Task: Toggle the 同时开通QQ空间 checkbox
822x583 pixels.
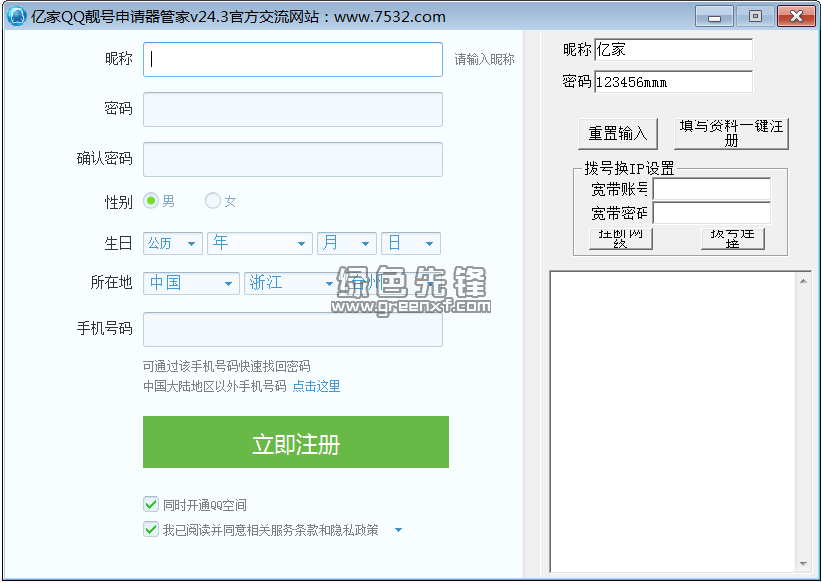Action: (151, 504)
